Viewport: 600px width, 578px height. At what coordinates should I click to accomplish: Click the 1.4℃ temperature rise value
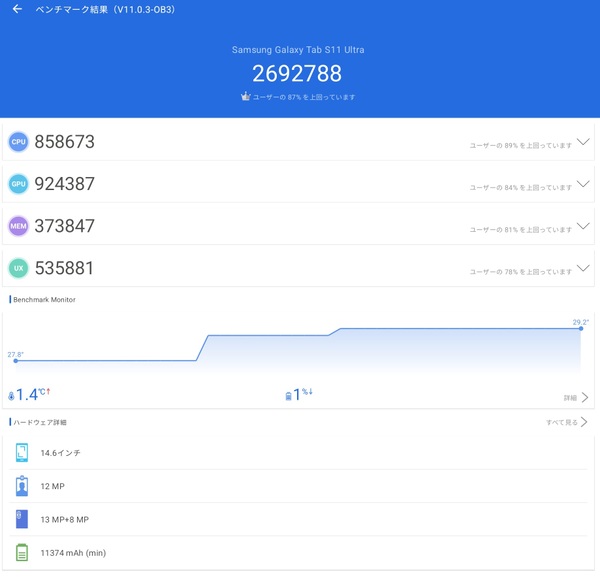point(33,395)
